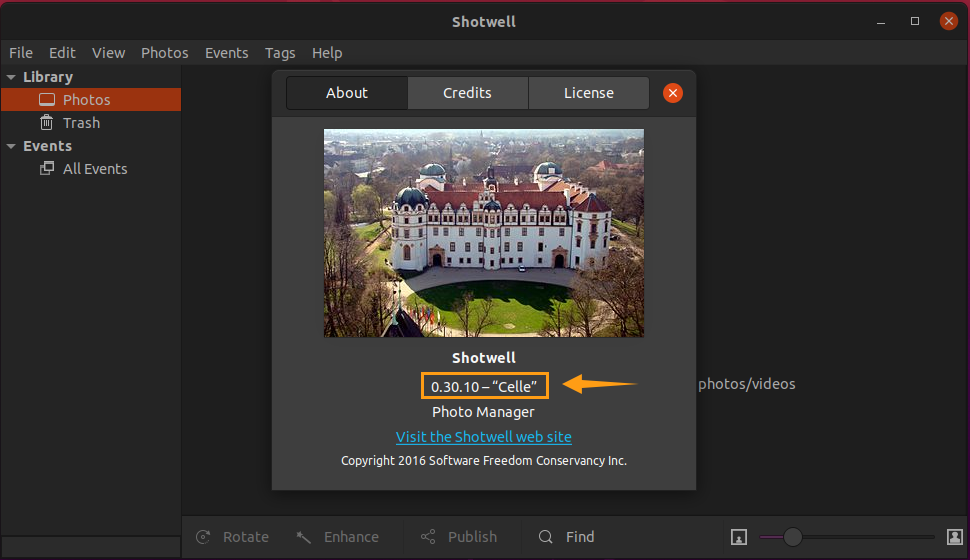970x560 pixels.
Task: Open the Help menu
Action: (327, 53)
